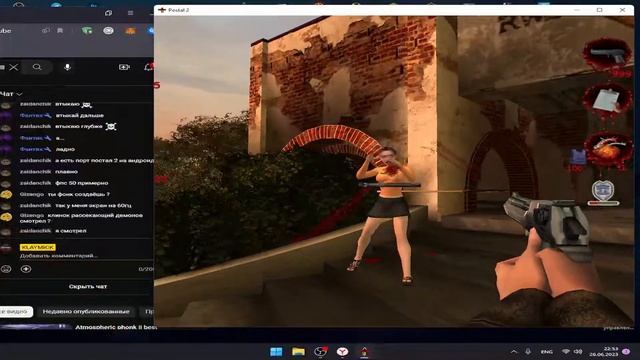The image size is (640, 360).
Task: Click chat message 'я смотрел'
Action: (71, 231)
